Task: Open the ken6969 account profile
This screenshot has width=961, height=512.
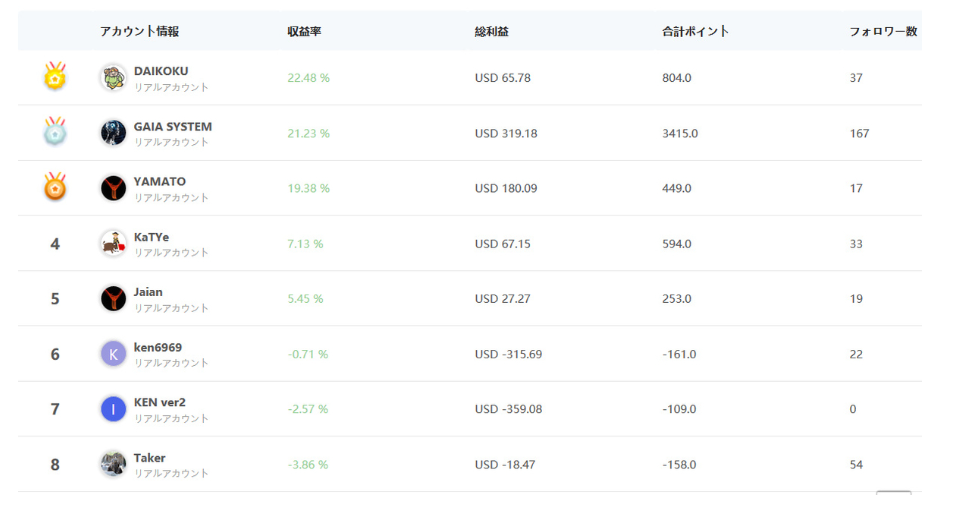Action: tap(158, 347)
